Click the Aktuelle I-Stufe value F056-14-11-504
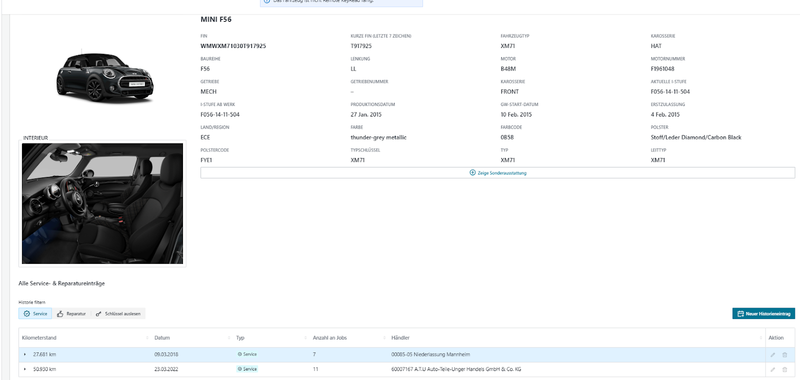800x380 pixels. [670, 92]
